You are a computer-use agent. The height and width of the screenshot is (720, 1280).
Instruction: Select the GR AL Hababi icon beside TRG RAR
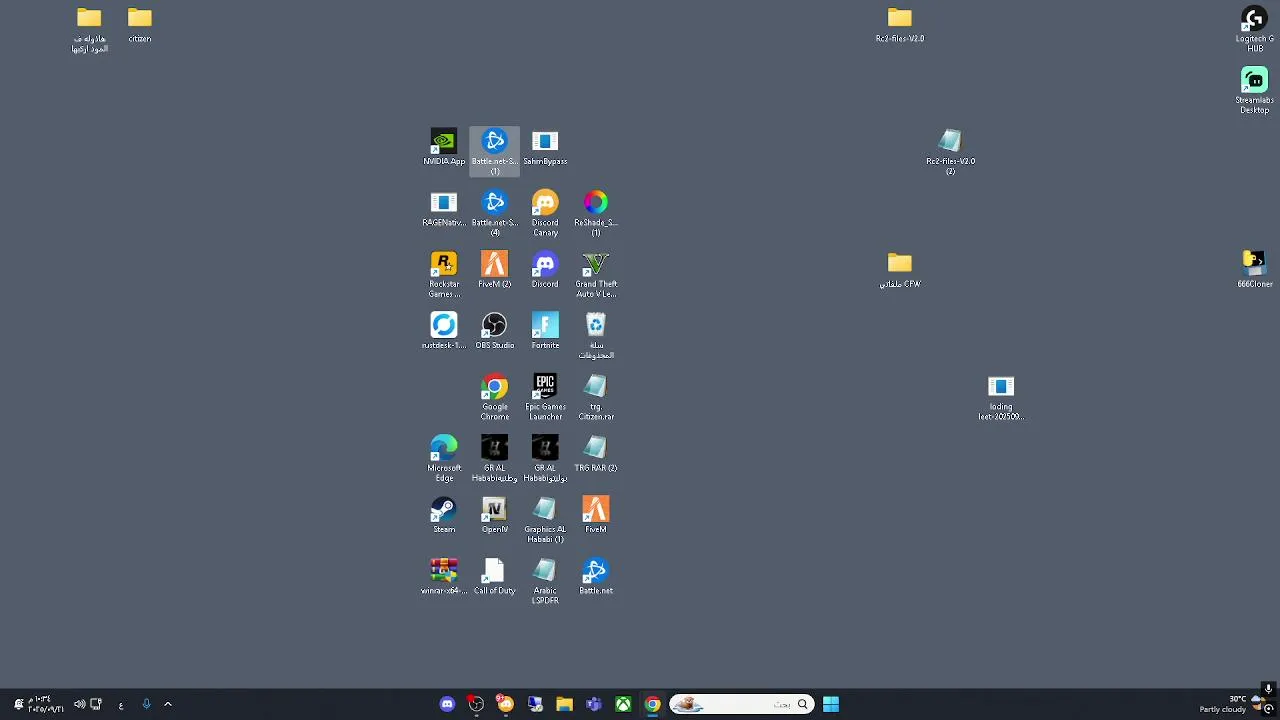[x=545, y=458]
